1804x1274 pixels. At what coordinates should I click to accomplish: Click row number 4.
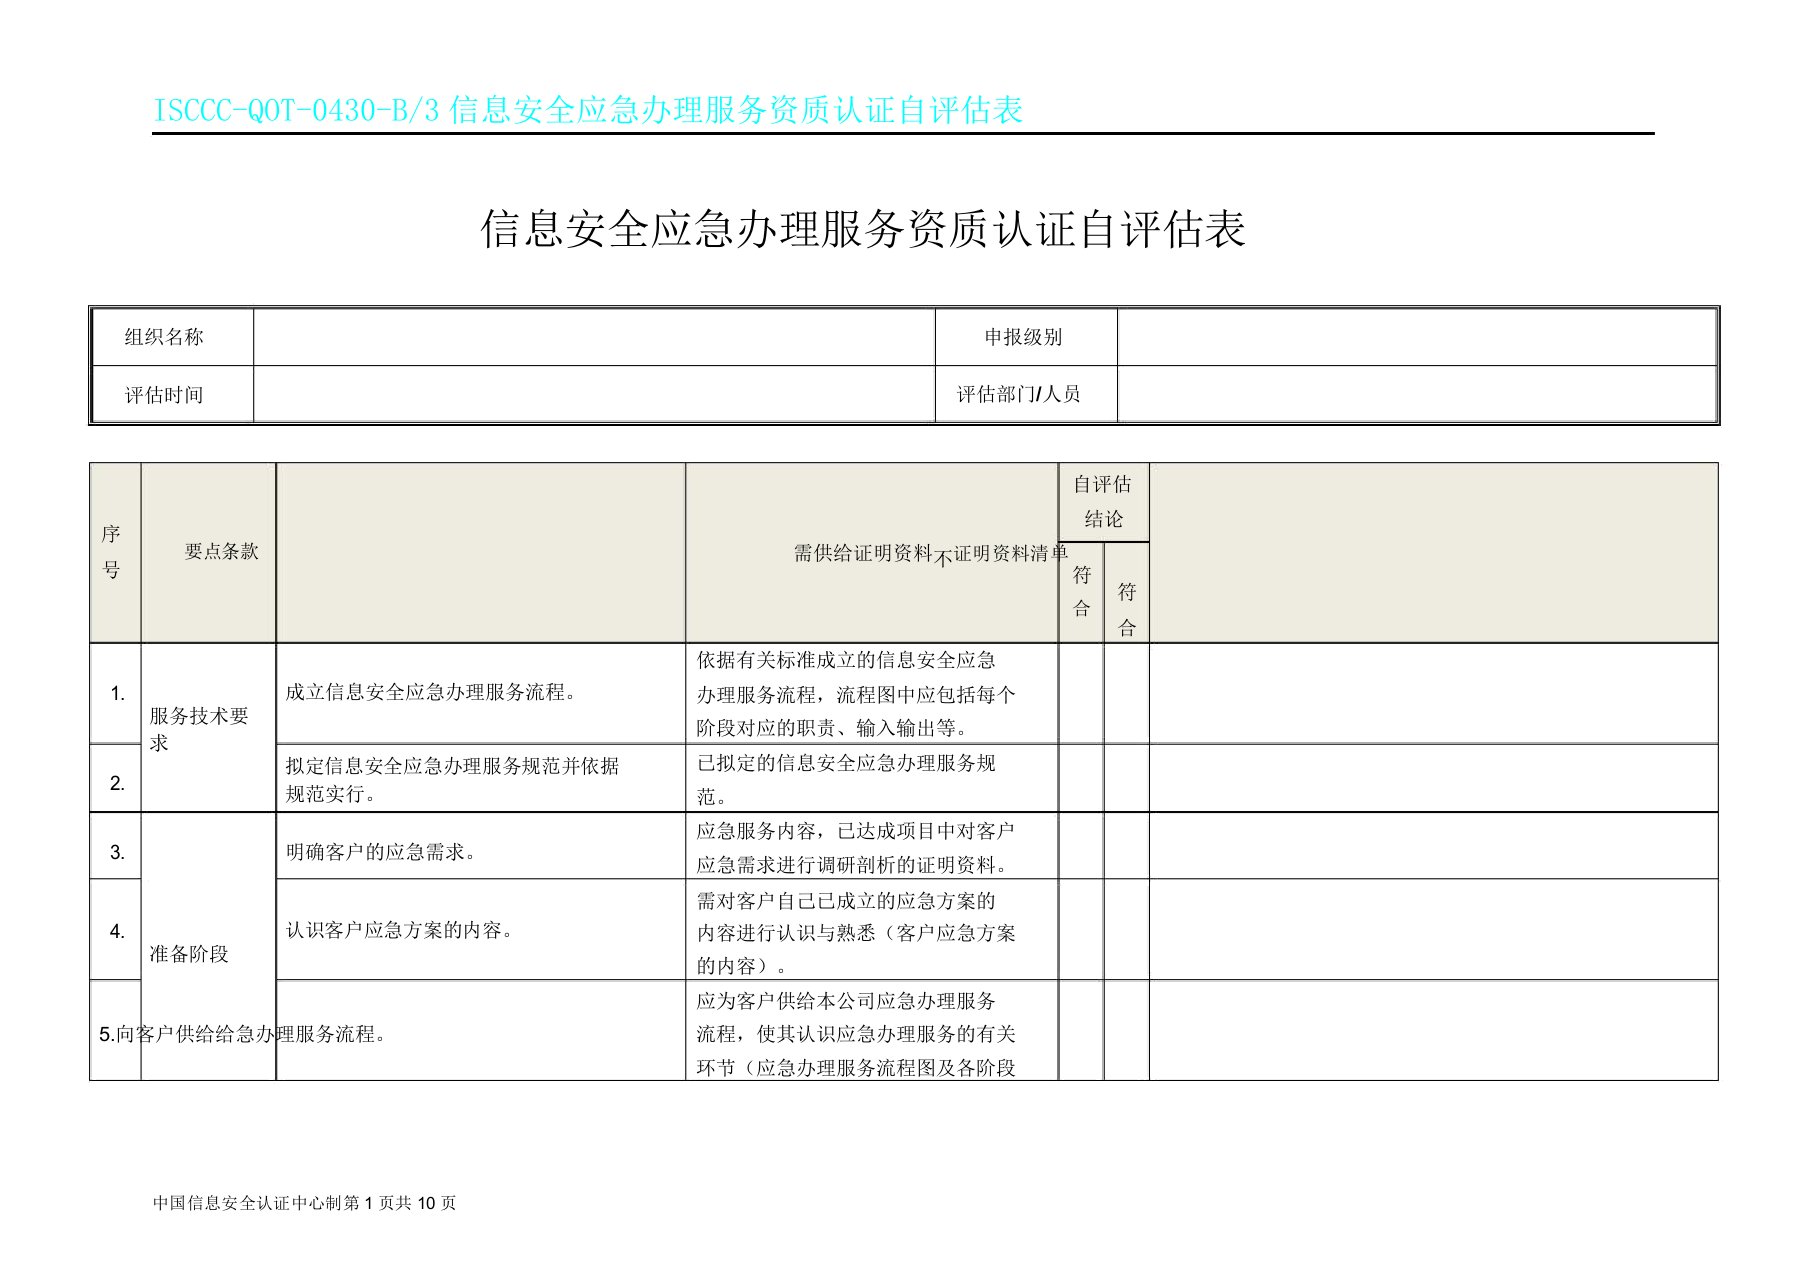coord(117,931)
